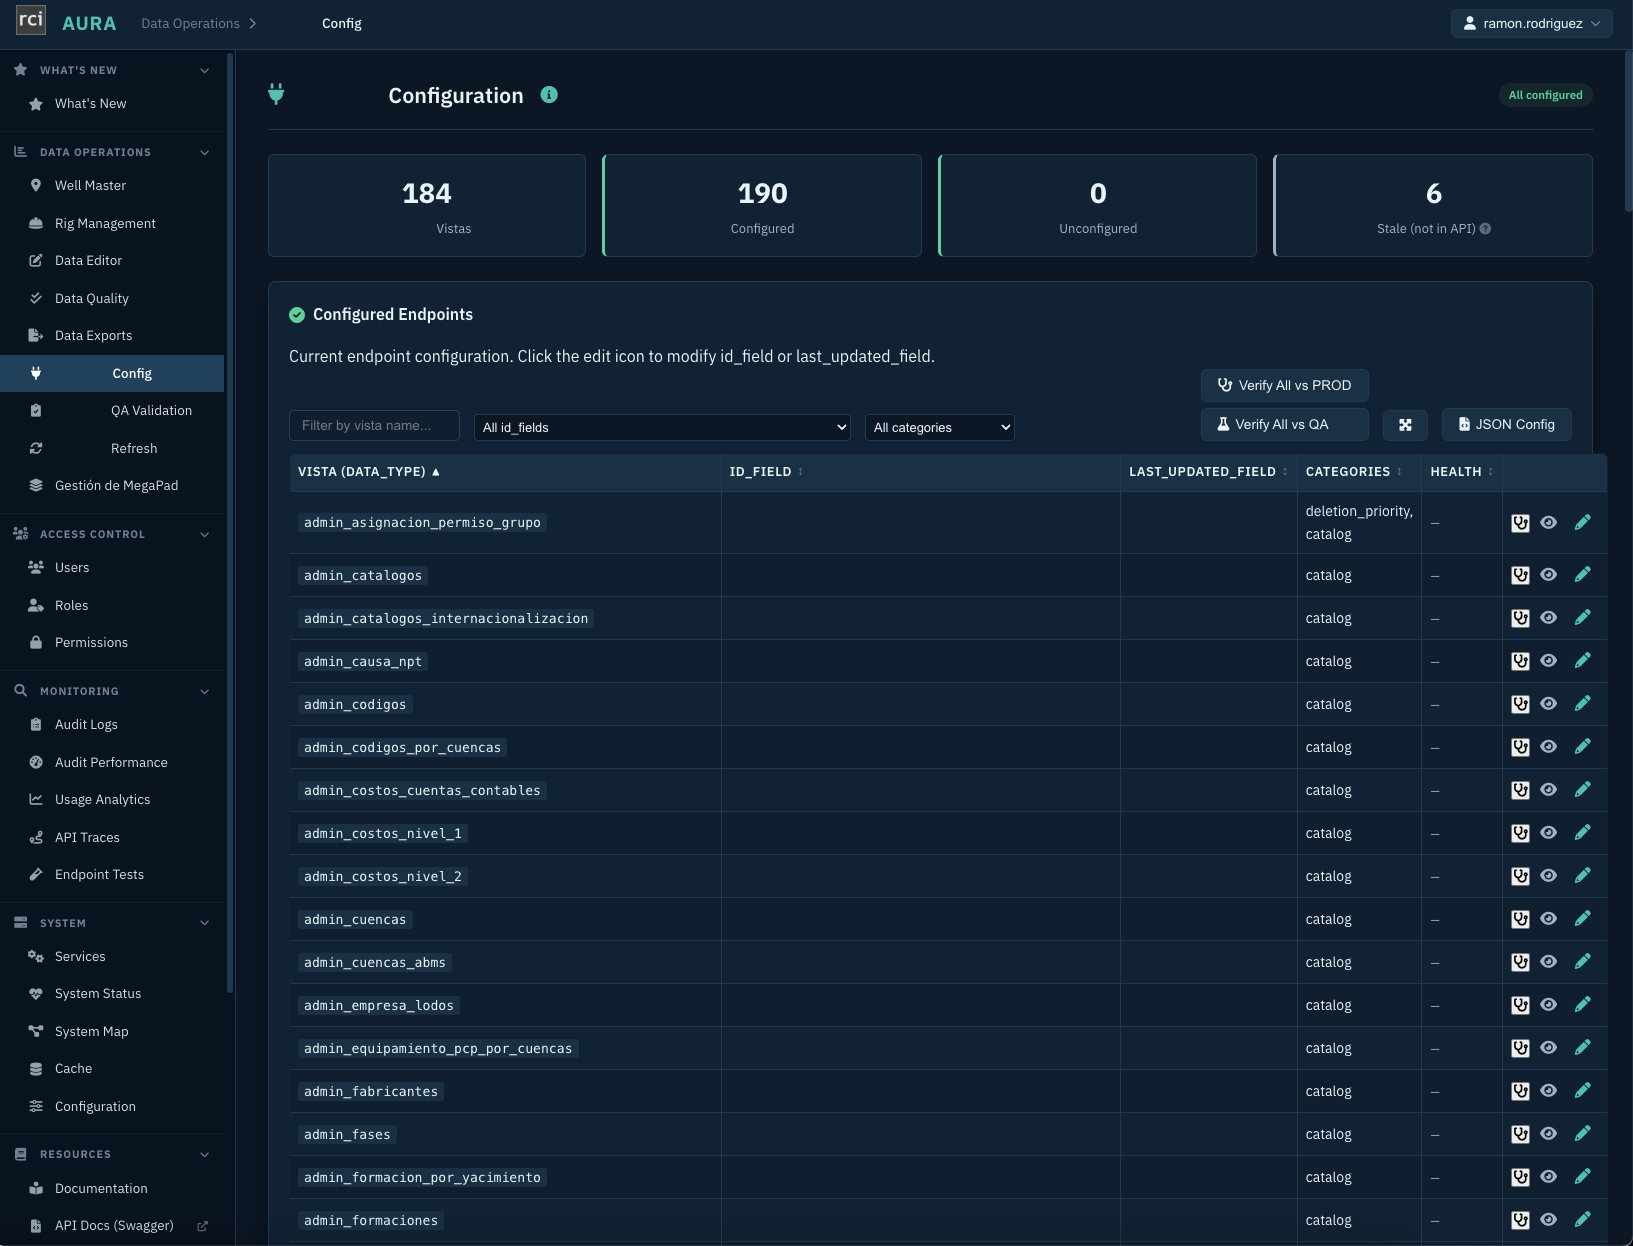This screenshot has height=1246, width=1633.
Task: Collapse the Access Control sidebar section
Action: point(112,534)
